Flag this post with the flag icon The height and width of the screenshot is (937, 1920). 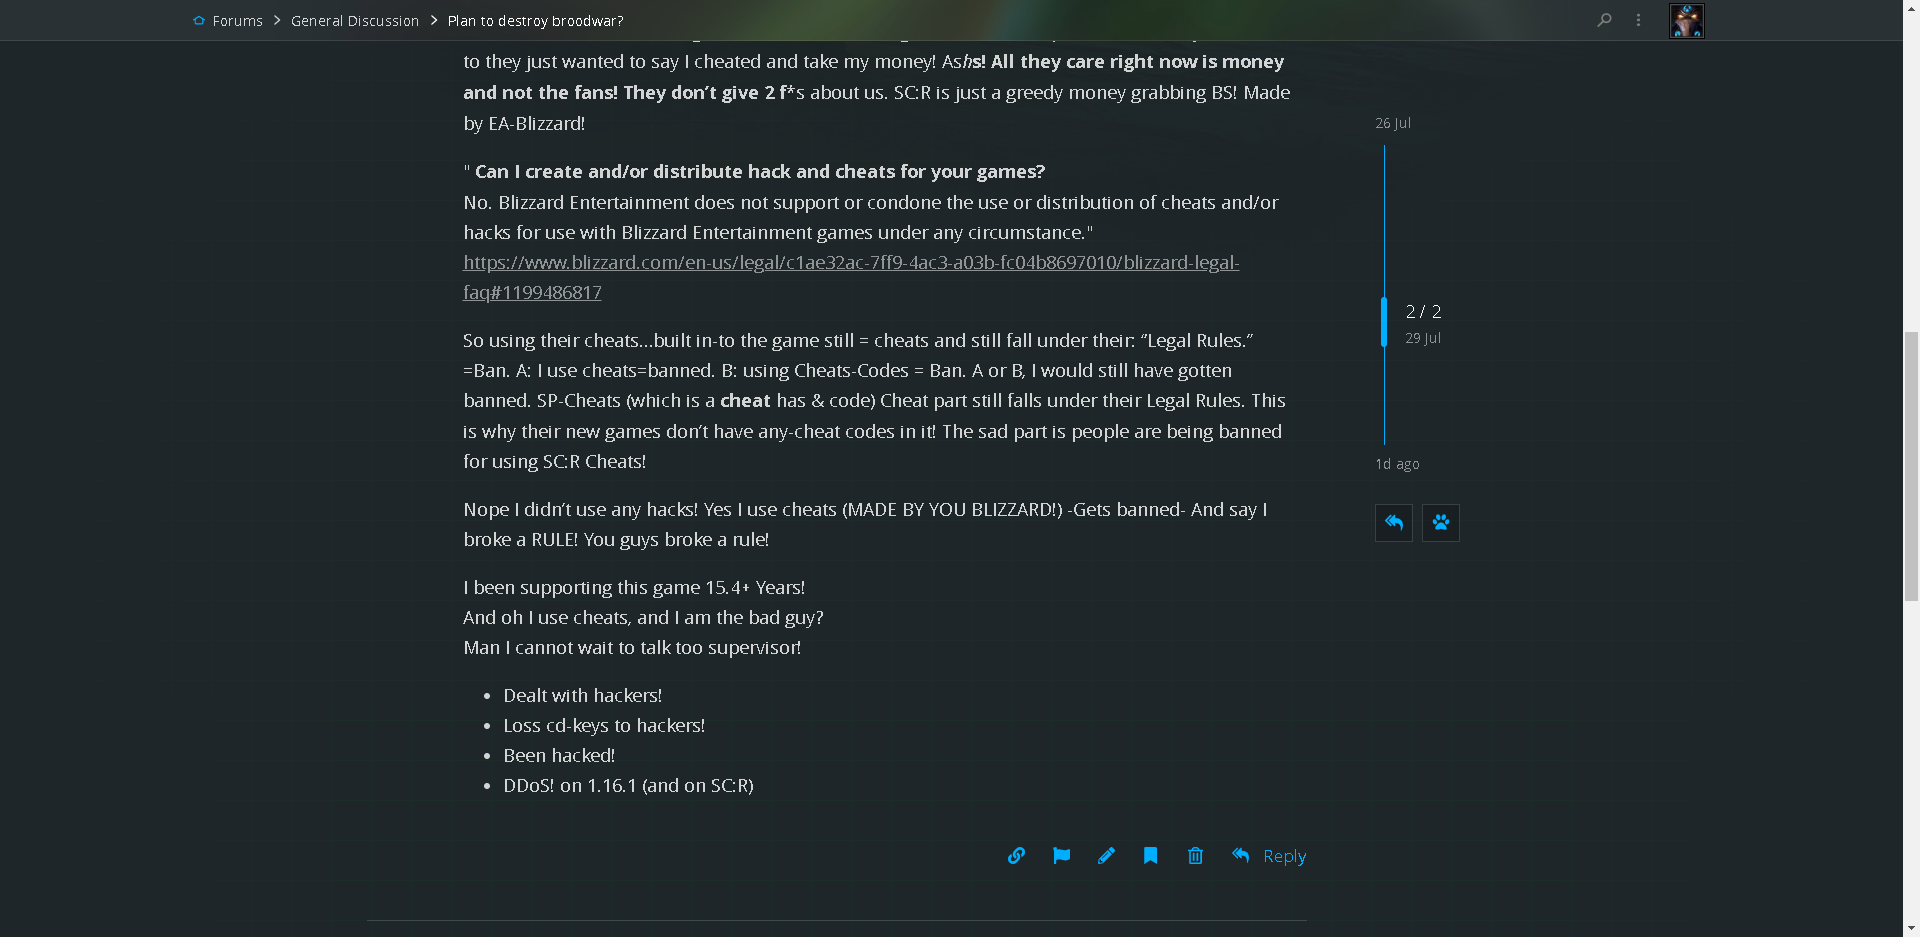[1061, 856]
